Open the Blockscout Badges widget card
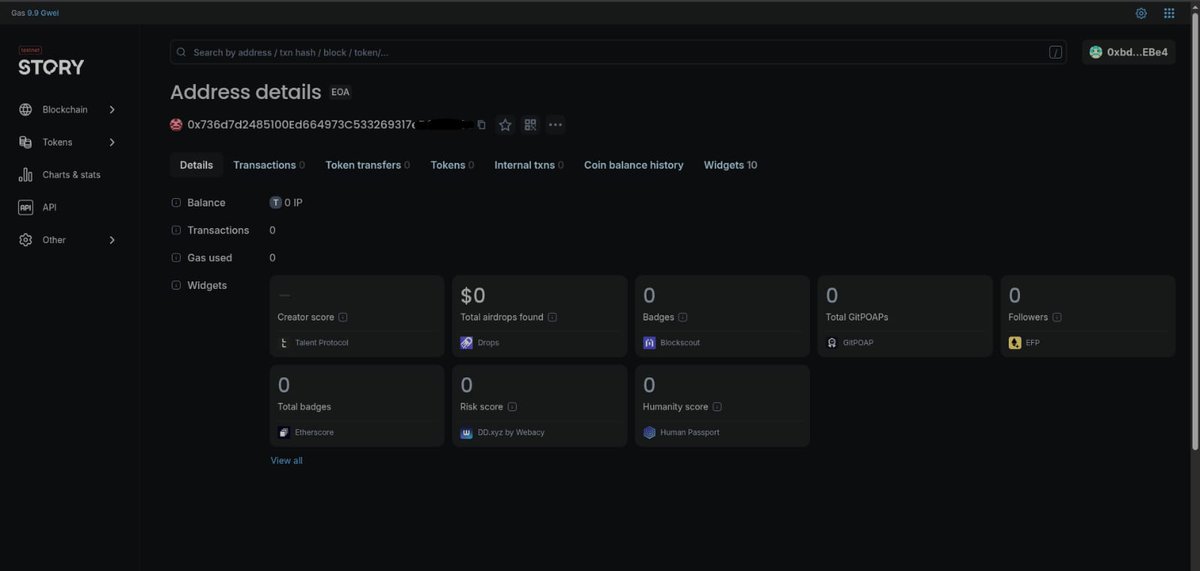This screenshot has width=1200, height=571. point(722,316)
